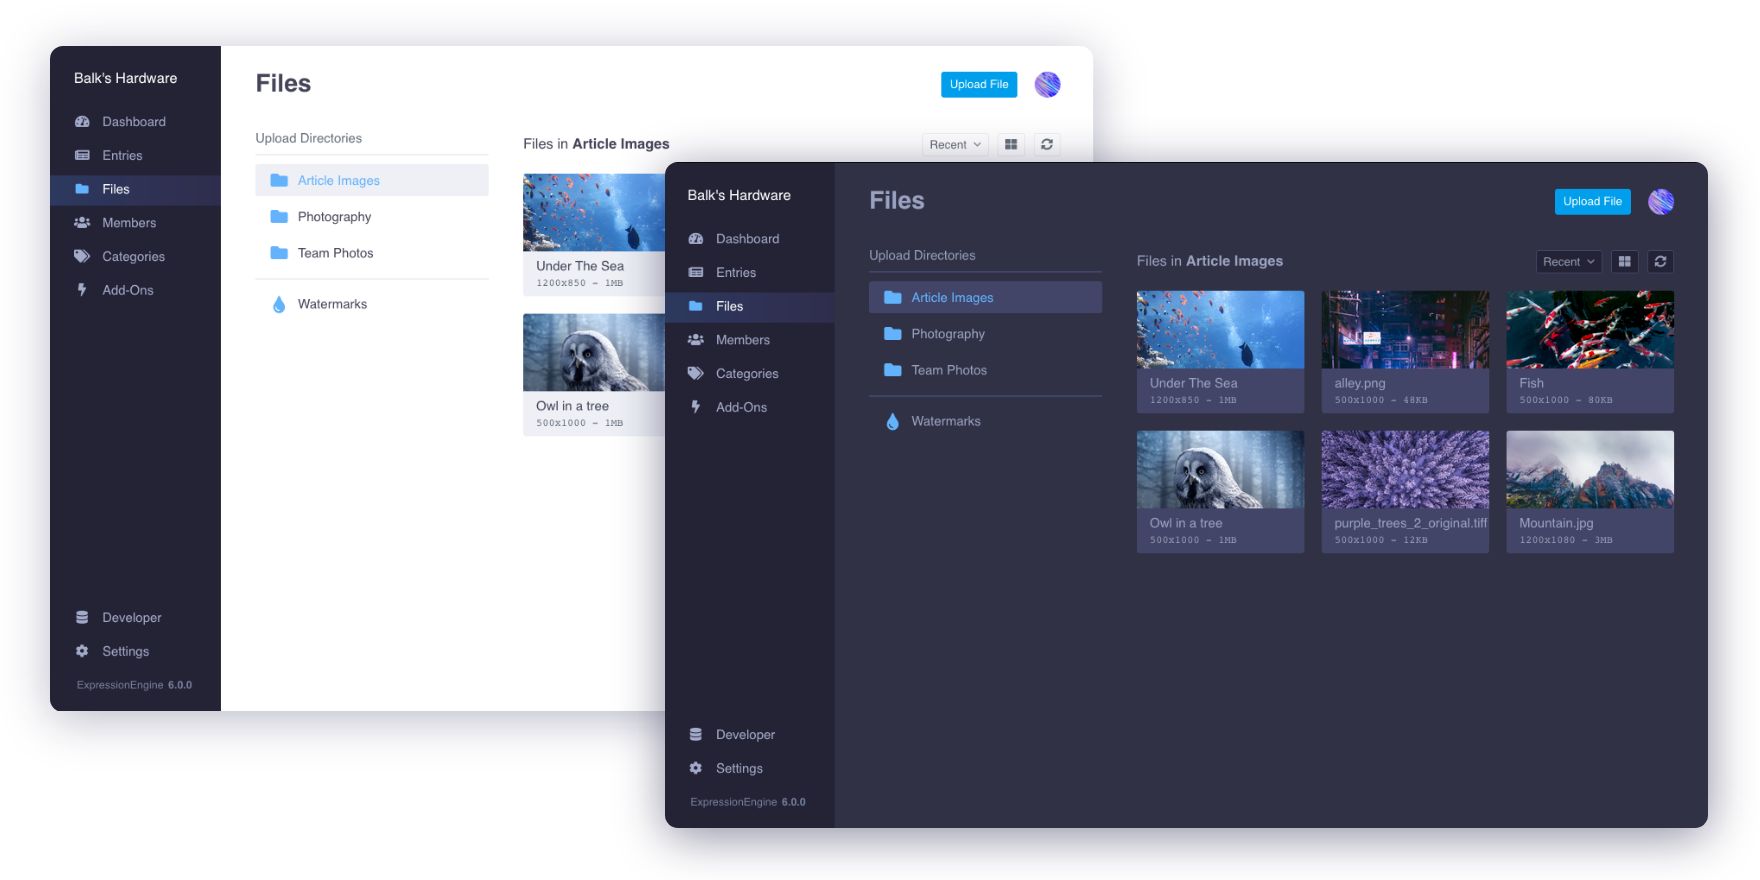Click the Categories tag icon in light sidebar
Viewport: 1760px width, 880px height.
(x=82, y=257)
